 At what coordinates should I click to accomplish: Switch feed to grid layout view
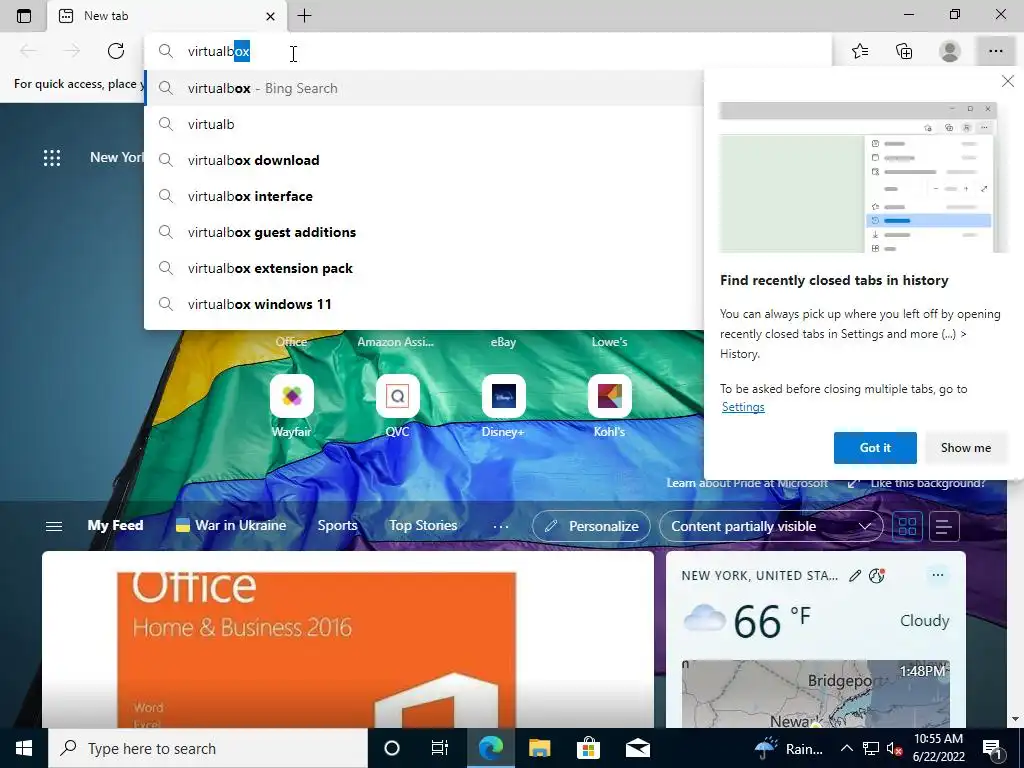pos(907,526)
